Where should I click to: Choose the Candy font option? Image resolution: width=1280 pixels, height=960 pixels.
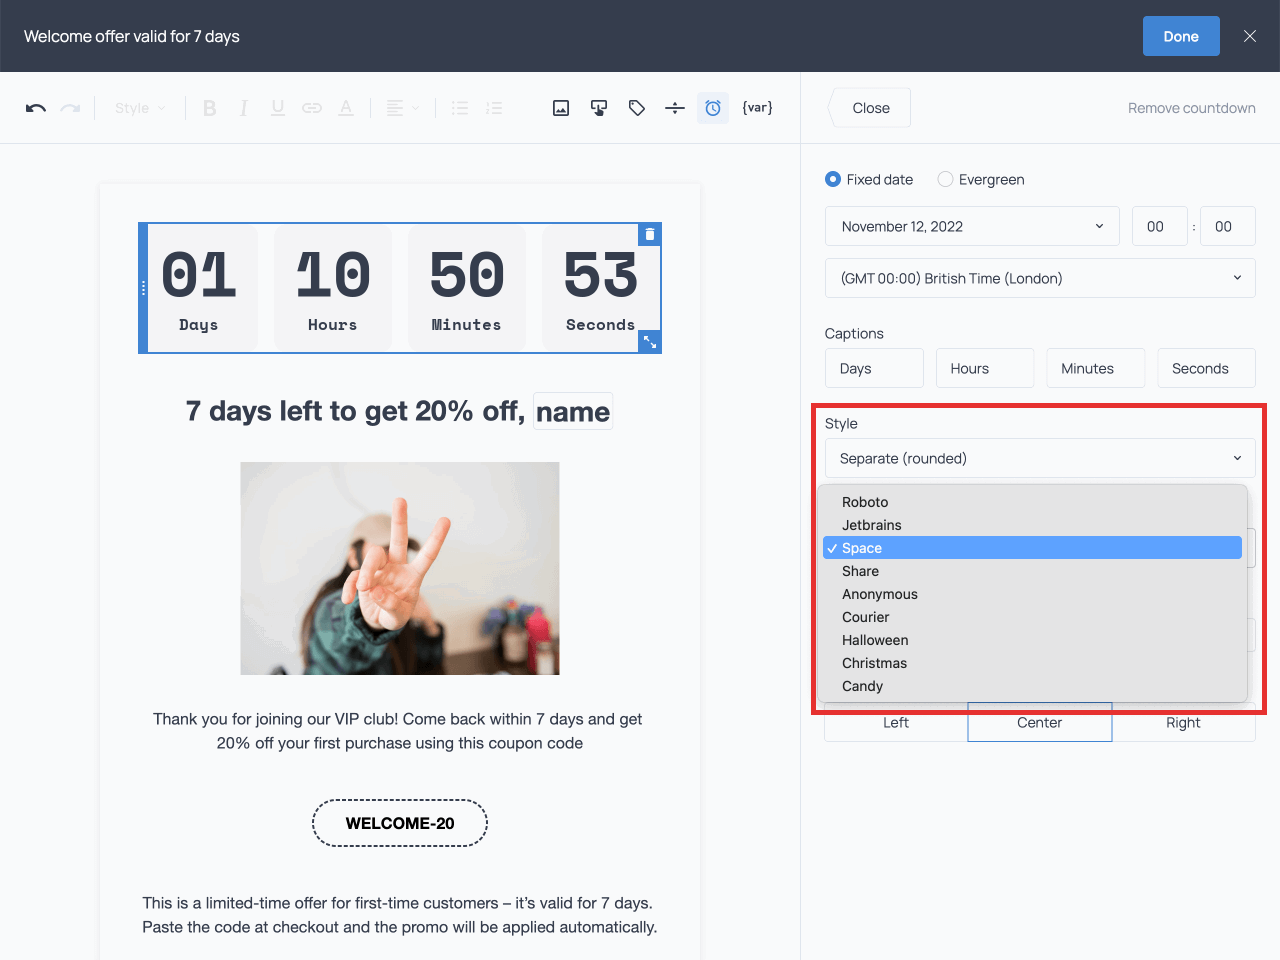click(x=1032, y=686)
